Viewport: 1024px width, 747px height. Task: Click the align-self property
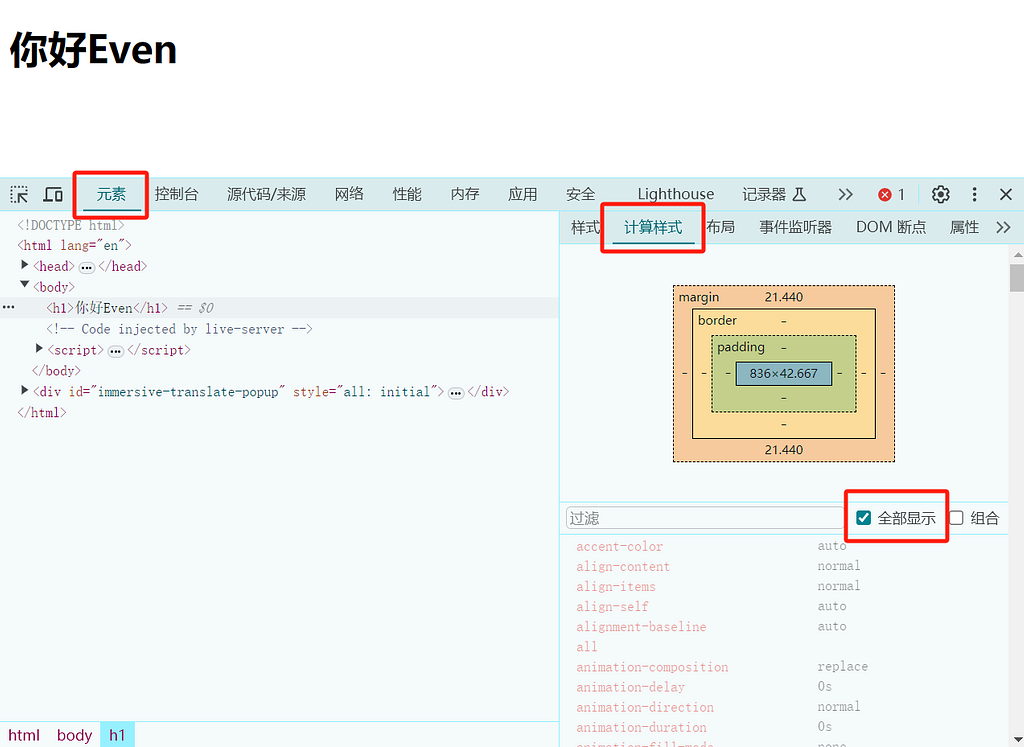pos(612,607)
